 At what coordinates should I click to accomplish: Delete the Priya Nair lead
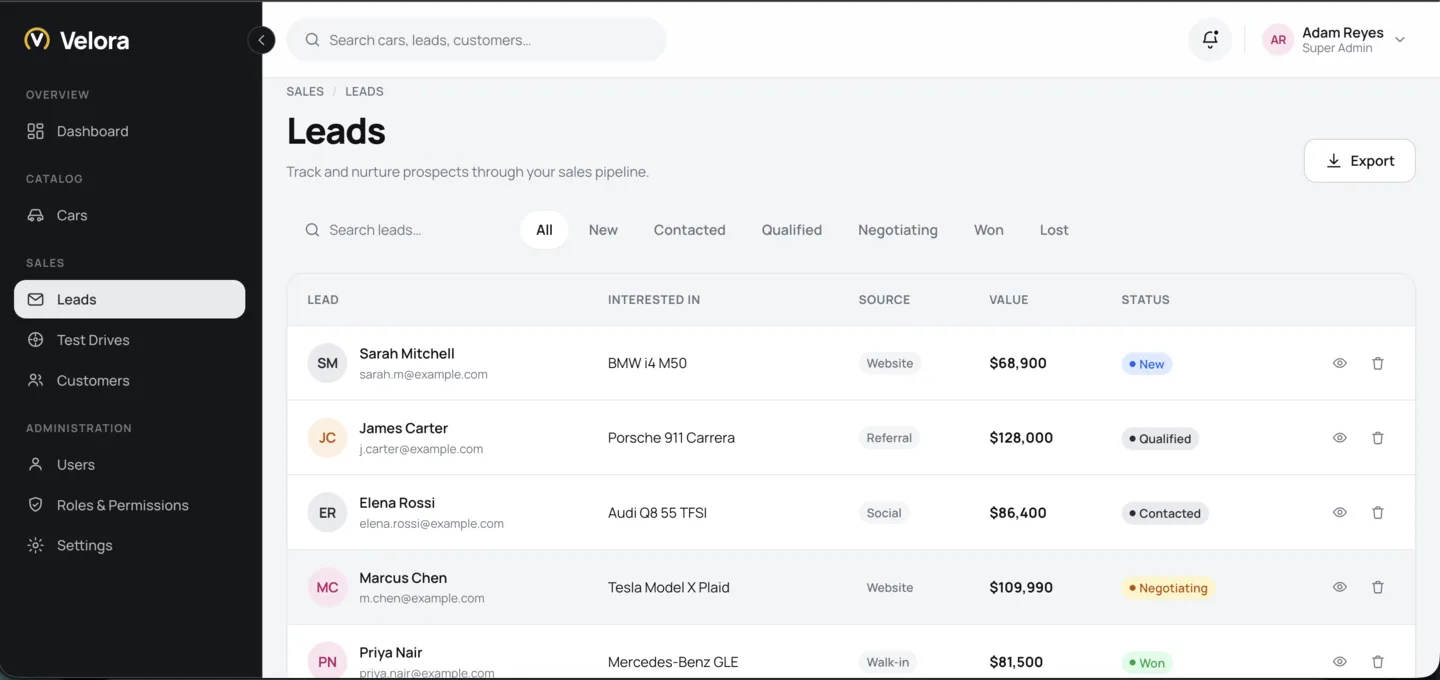pyautogui.click(x=1377, y=662)
